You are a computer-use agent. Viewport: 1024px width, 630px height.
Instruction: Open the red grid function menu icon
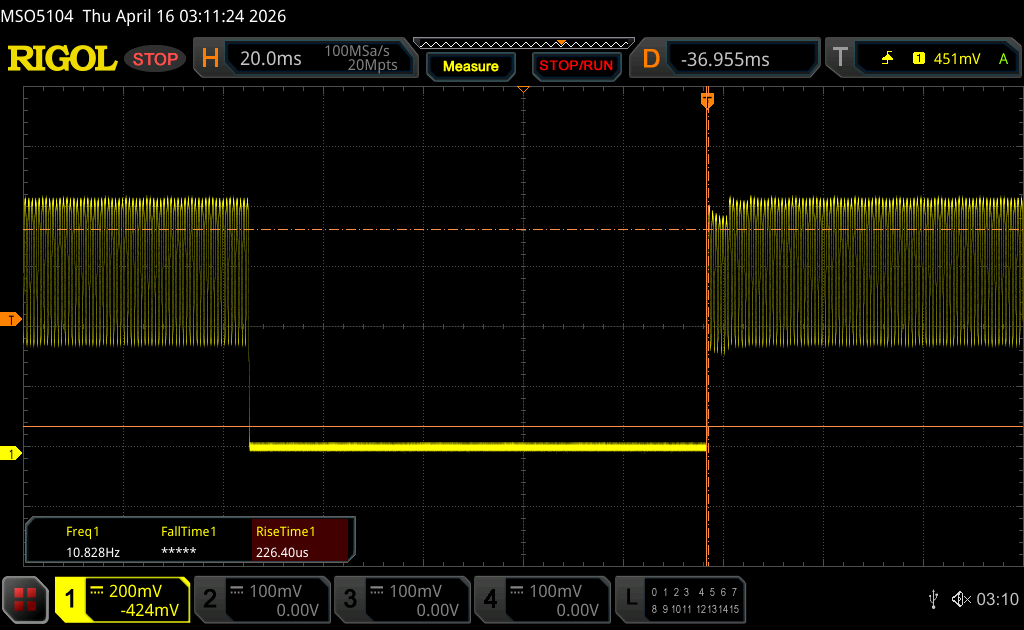25,599
